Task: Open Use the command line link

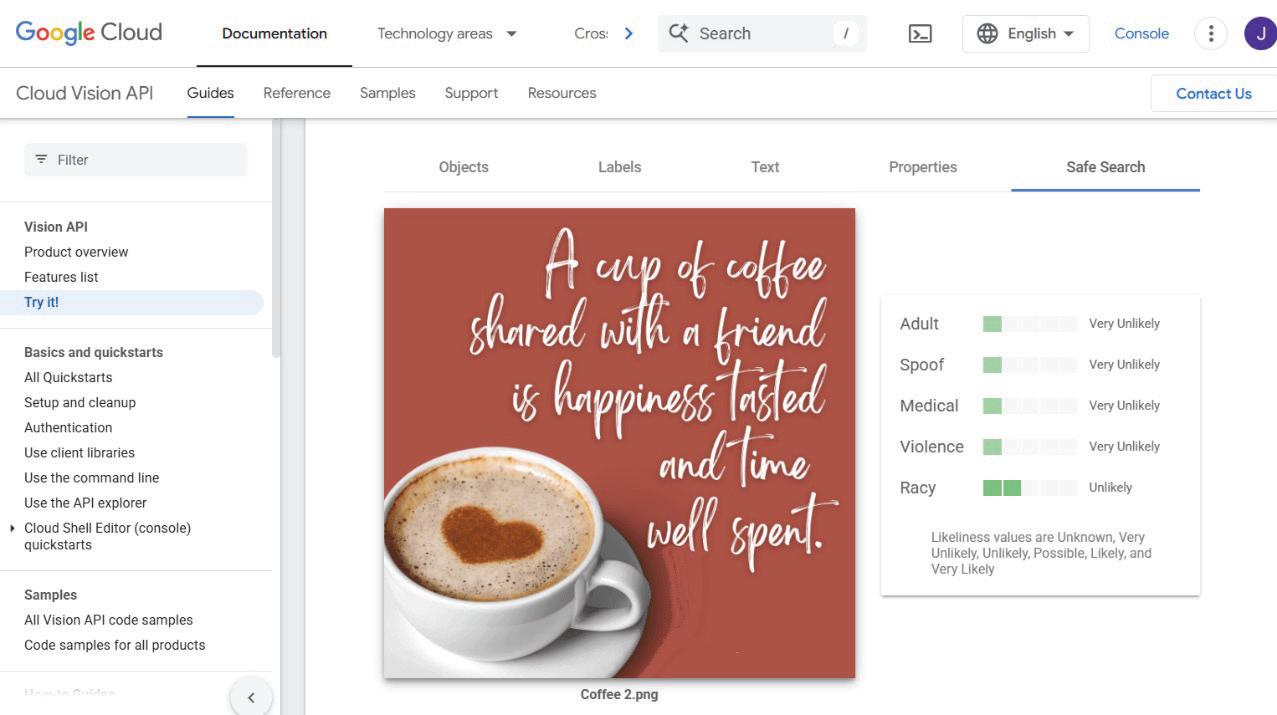Action: pos(92,477)
